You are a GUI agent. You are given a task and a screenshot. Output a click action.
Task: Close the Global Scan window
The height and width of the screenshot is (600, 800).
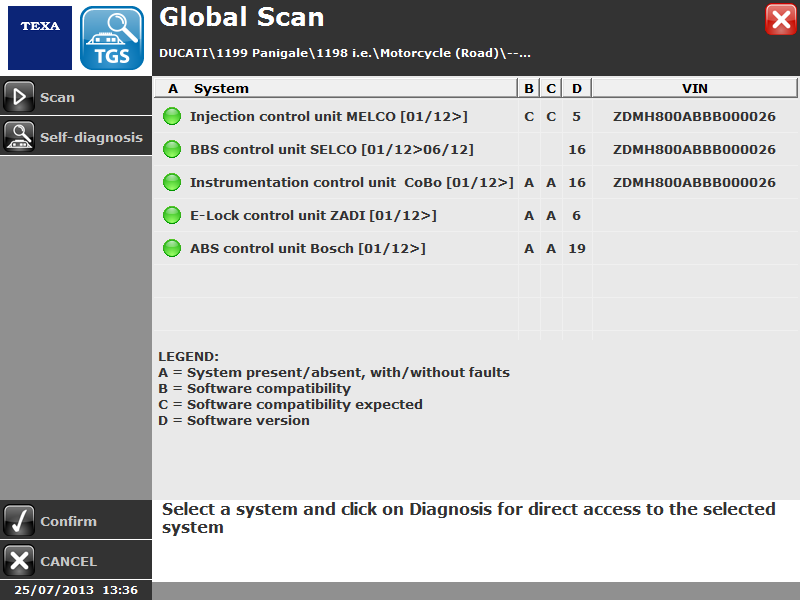[x=781, y=20]
